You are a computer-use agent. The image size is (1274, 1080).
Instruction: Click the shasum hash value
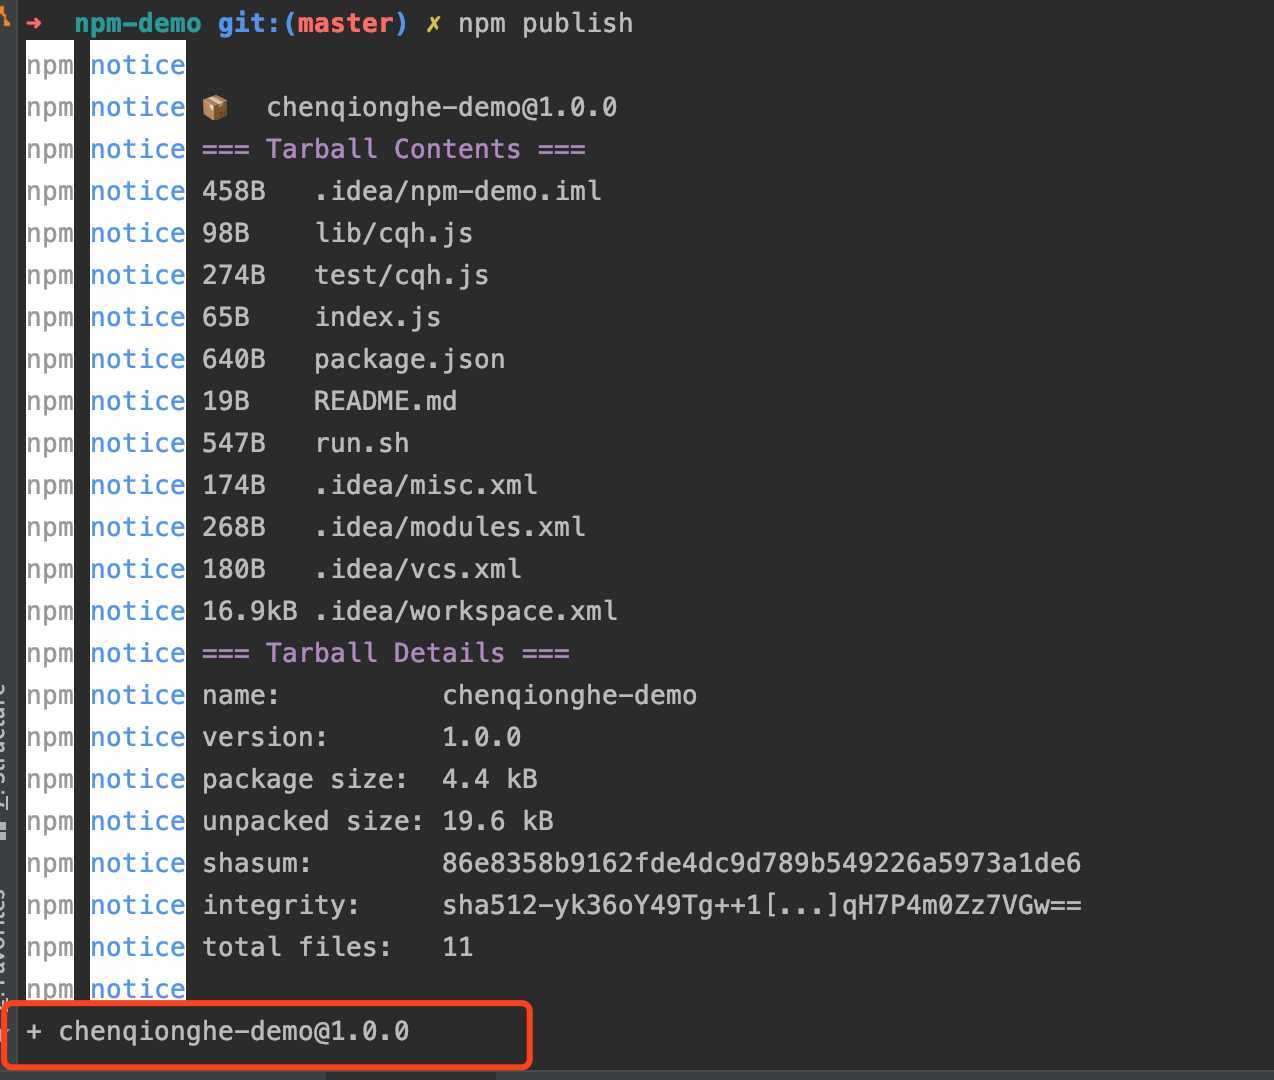coord(761,863)
